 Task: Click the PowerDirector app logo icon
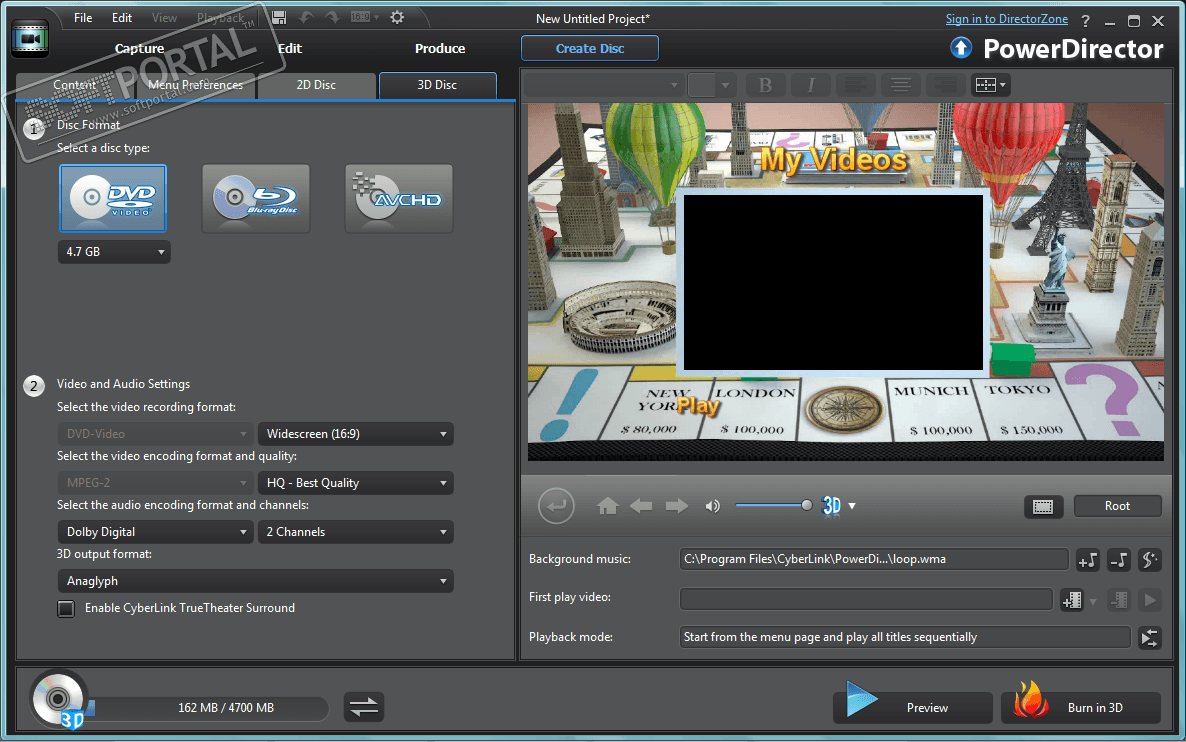[x=30, y=38]
